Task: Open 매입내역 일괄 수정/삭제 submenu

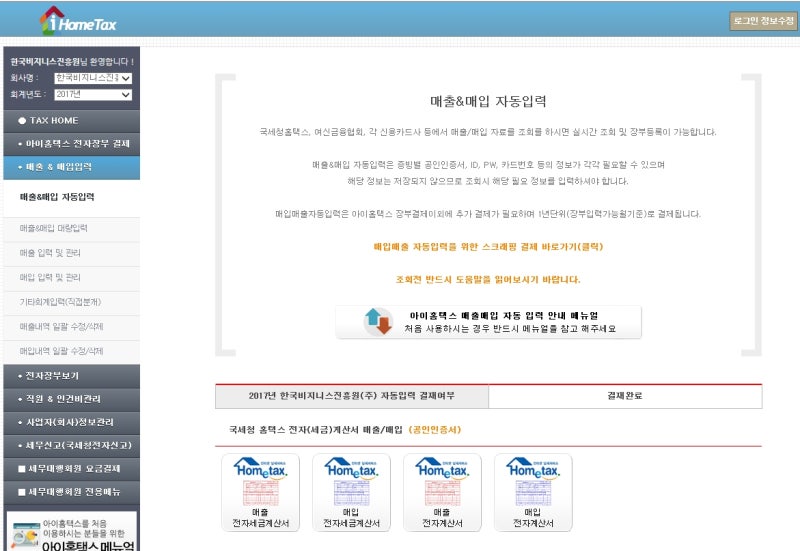Action: point(71,350)
